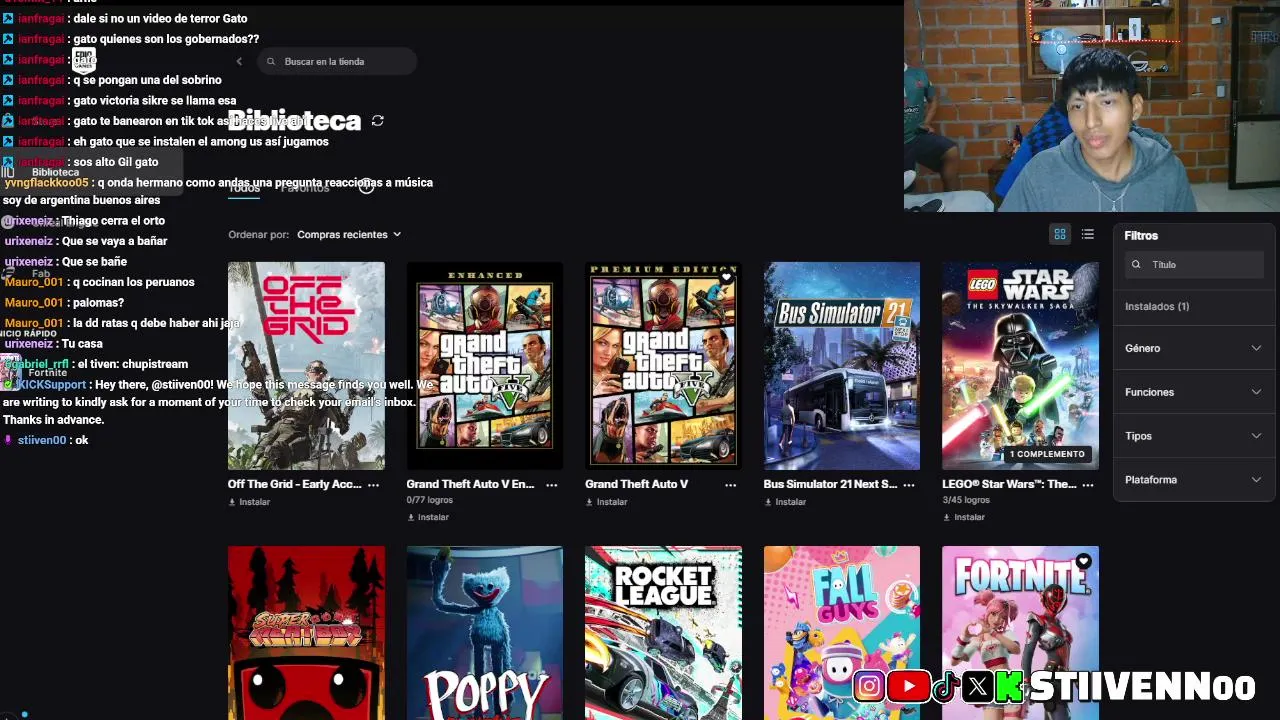Open options menu for LEGO Star Wars

tap(1087, 485)
